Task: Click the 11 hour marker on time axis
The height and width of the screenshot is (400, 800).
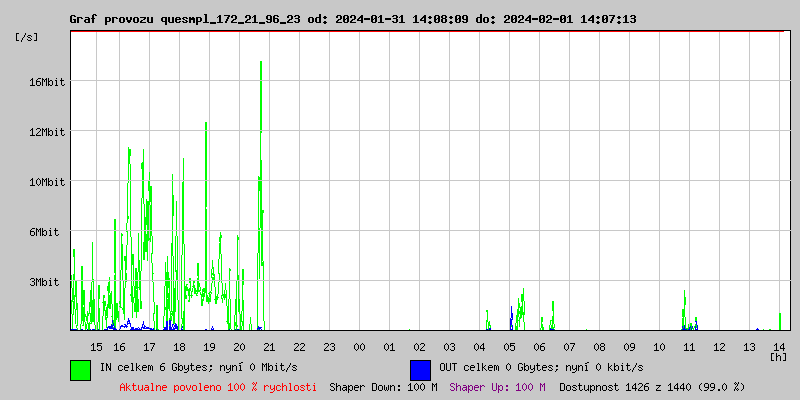Action: point(689,346)
